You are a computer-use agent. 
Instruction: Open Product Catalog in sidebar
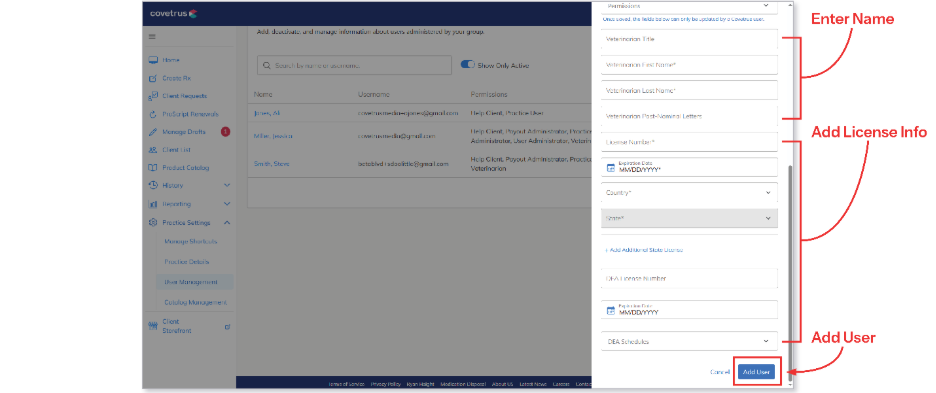coord(186,168)
